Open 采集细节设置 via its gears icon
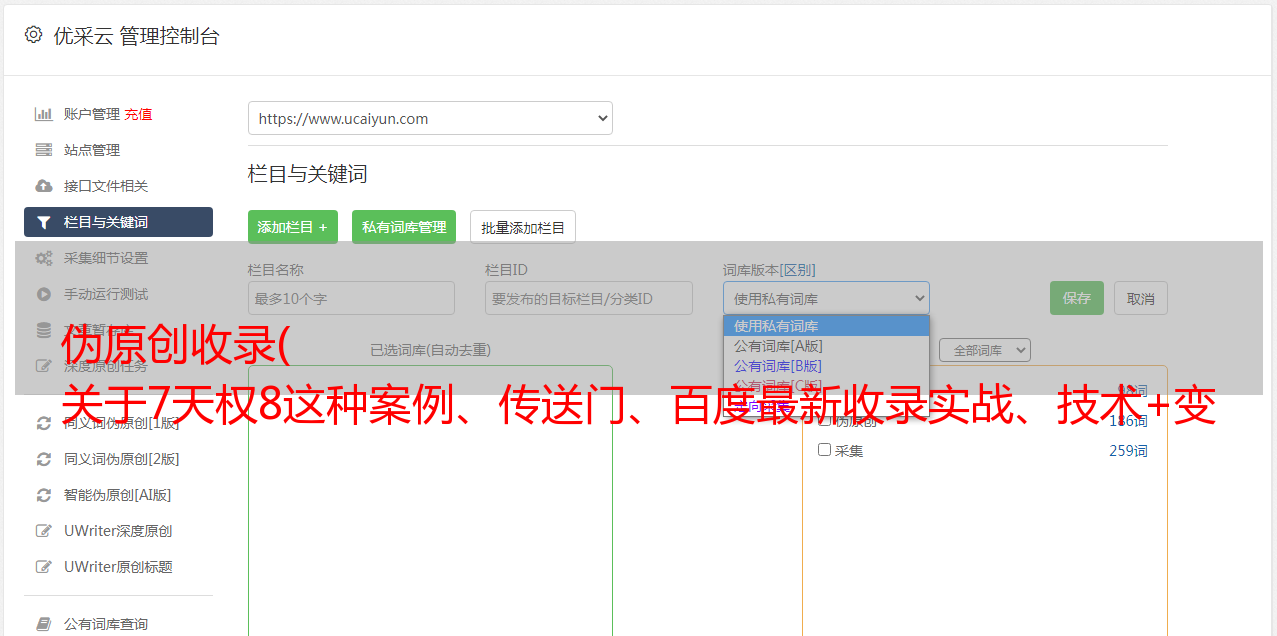The image size is (1277, 636). tap(43, 258)
